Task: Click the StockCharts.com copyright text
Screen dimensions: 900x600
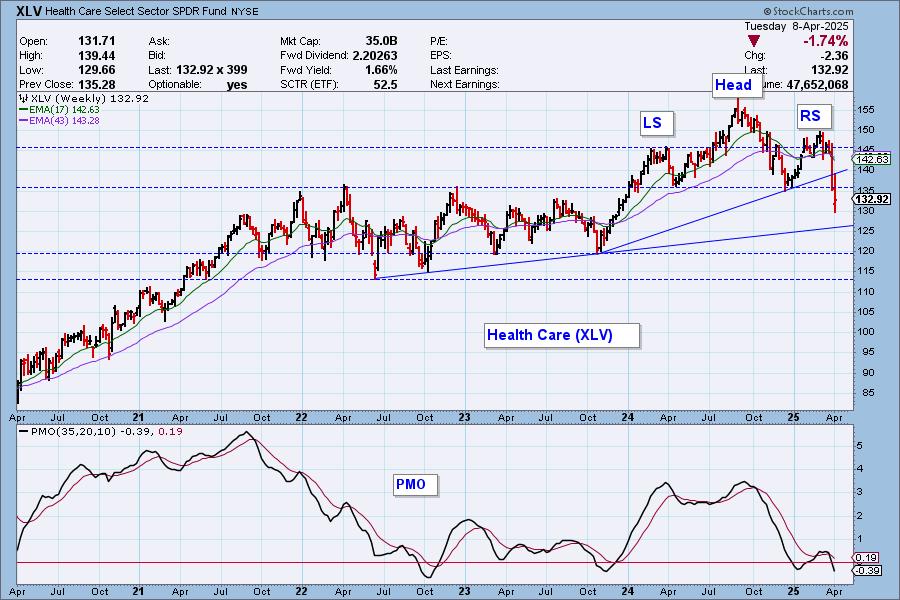Action: coord(808,11)
